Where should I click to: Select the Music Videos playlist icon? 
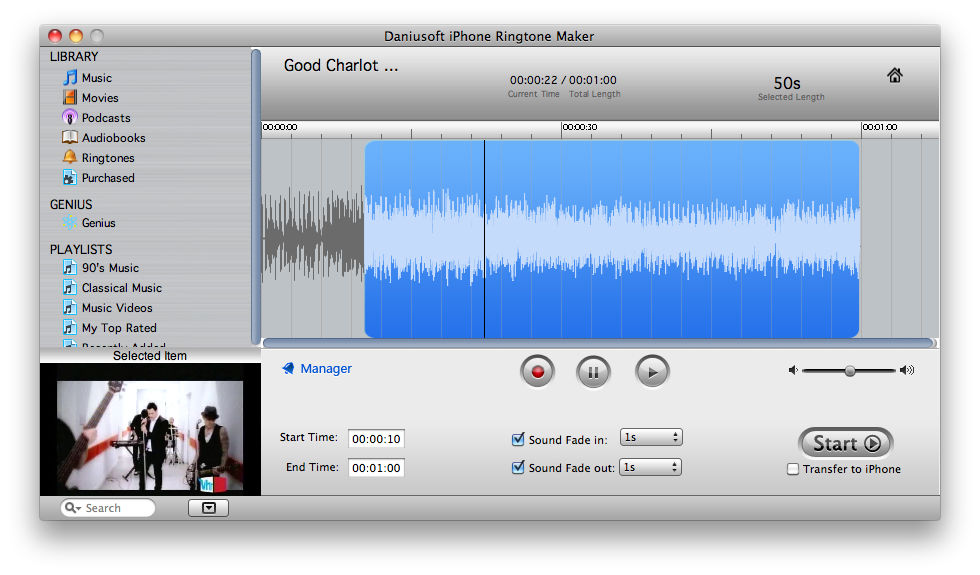(x=70, y=308)
